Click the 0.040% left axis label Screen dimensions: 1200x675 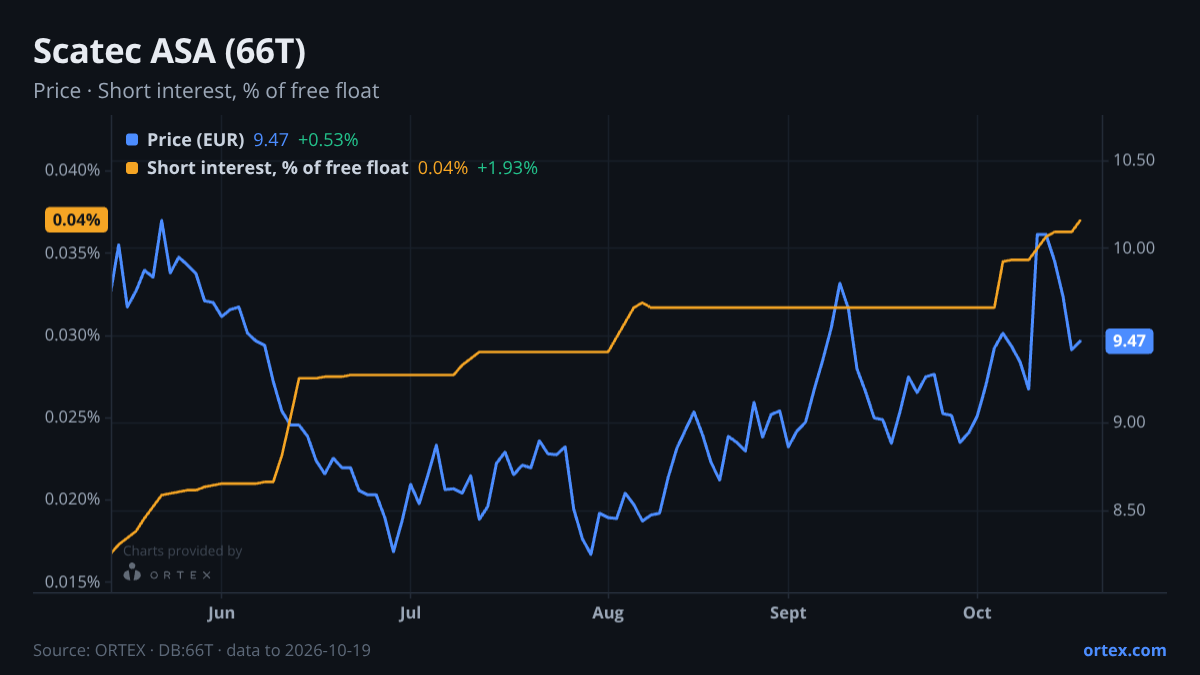[73, 170]
